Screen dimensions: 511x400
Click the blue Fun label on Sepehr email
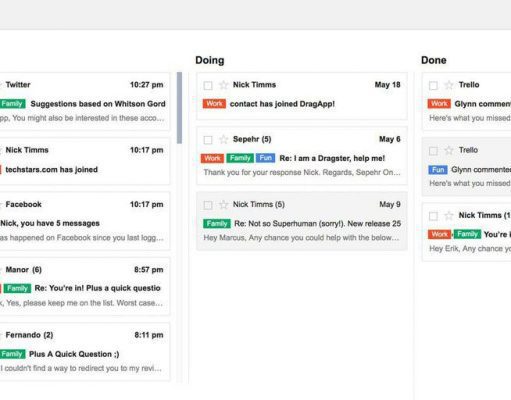[x=266, y=158]
